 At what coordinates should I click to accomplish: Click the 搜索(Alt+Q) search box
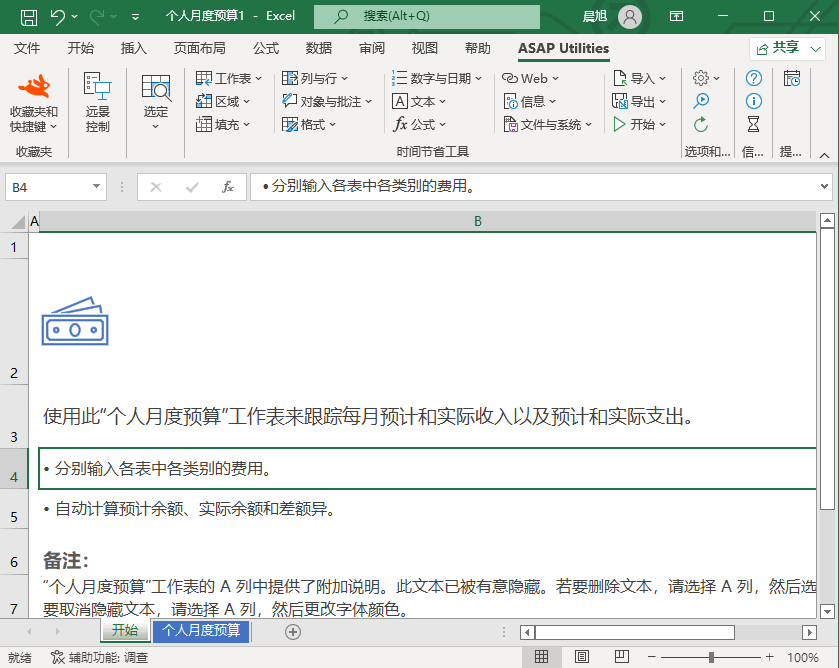point(426,17)
